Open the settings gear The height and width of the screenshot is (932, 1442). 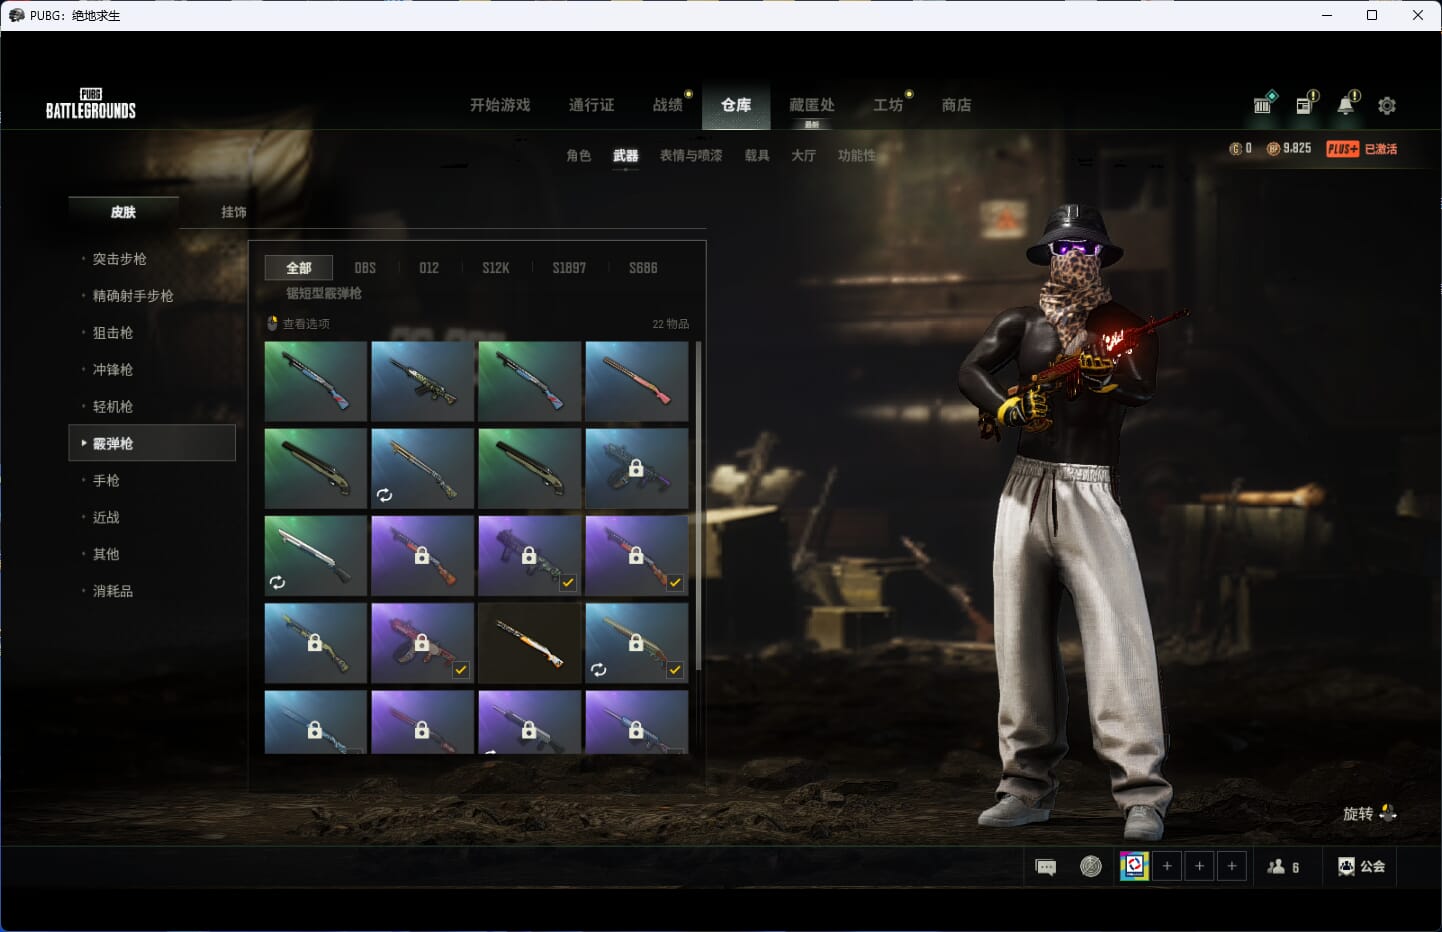[1387, 105]
